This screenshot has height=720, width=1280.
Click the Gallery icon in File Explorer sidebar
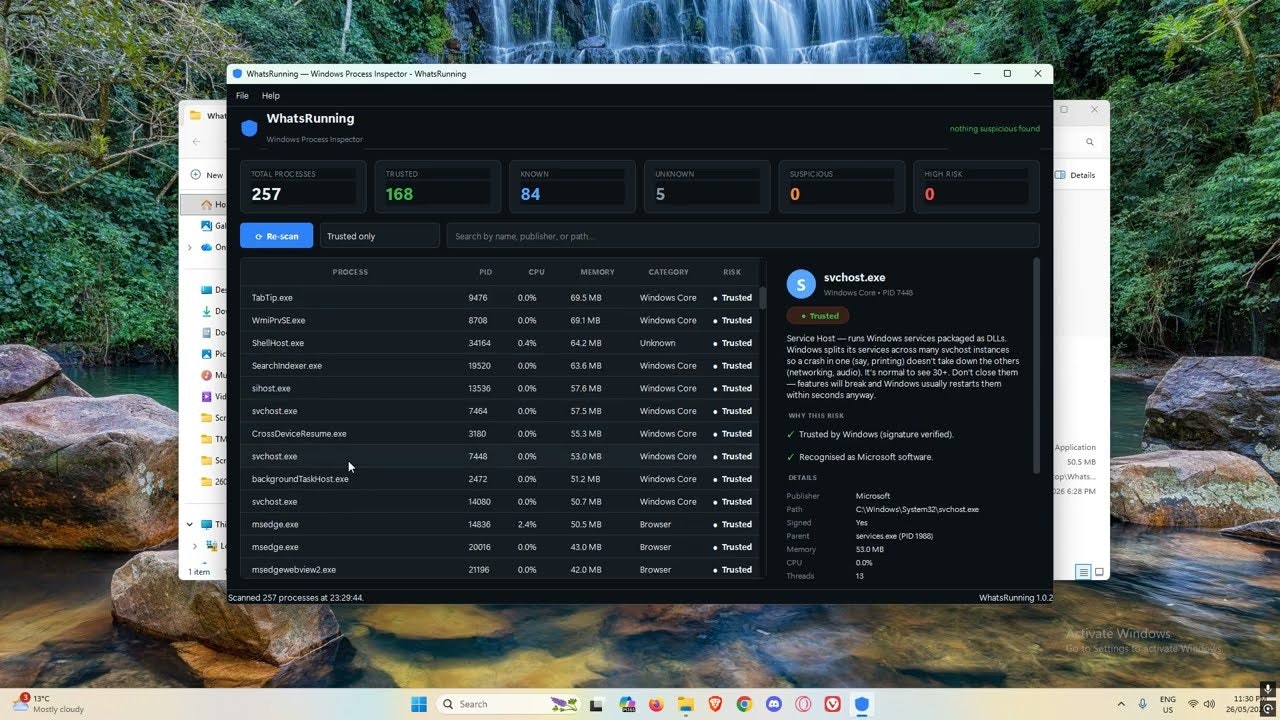click(207, 226)
